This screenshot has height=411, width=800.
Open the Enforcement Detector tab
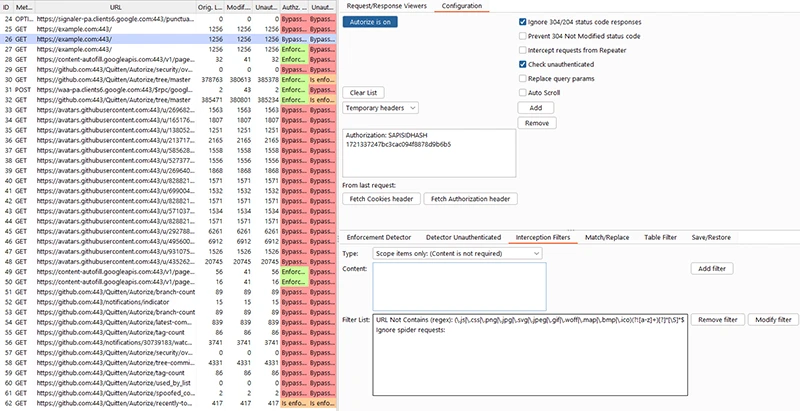point(379,237)
